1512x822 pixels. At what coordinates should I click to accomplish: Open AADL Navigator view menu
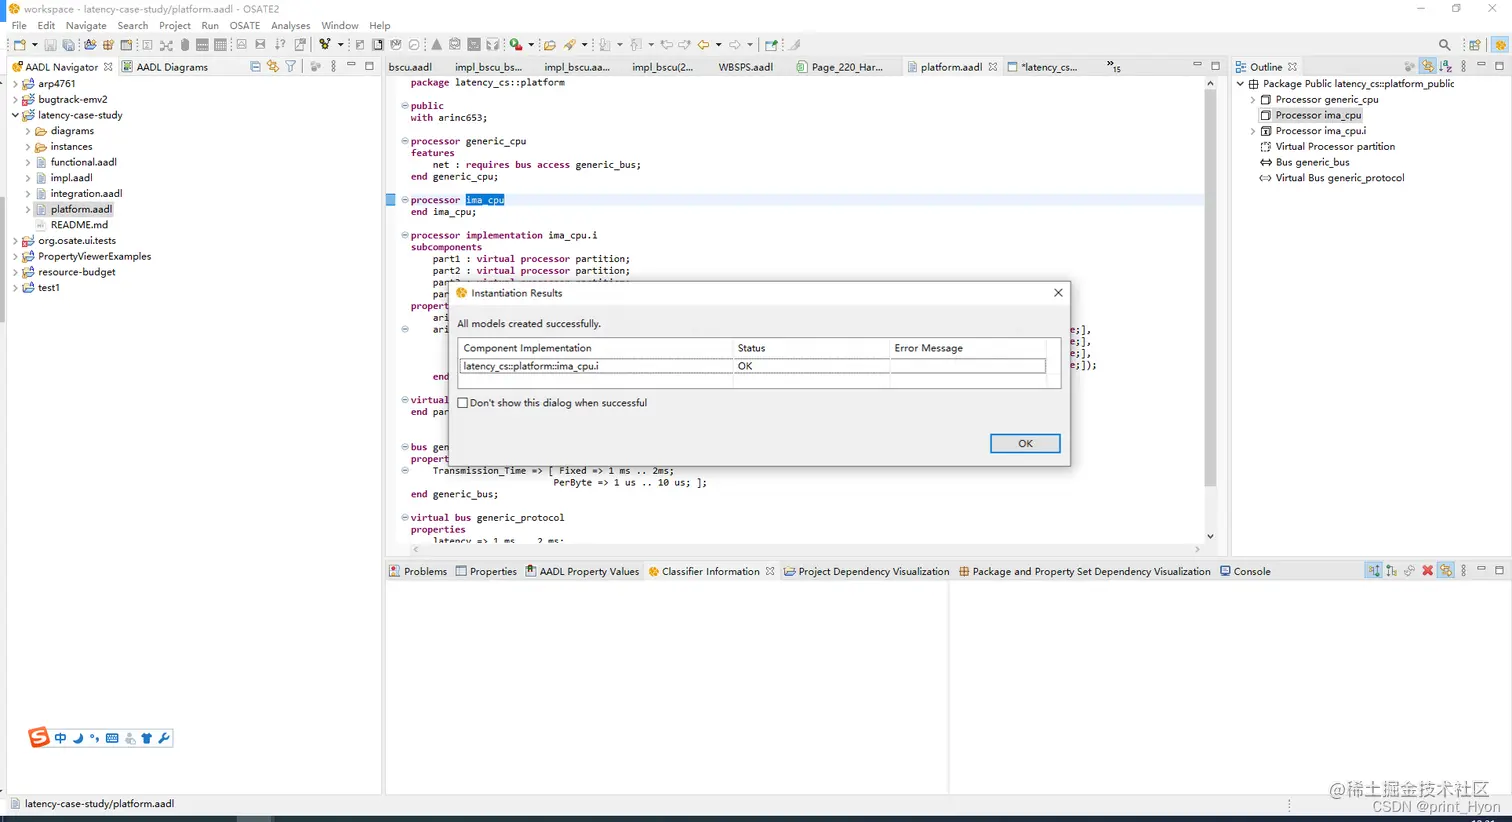[333, 66]
